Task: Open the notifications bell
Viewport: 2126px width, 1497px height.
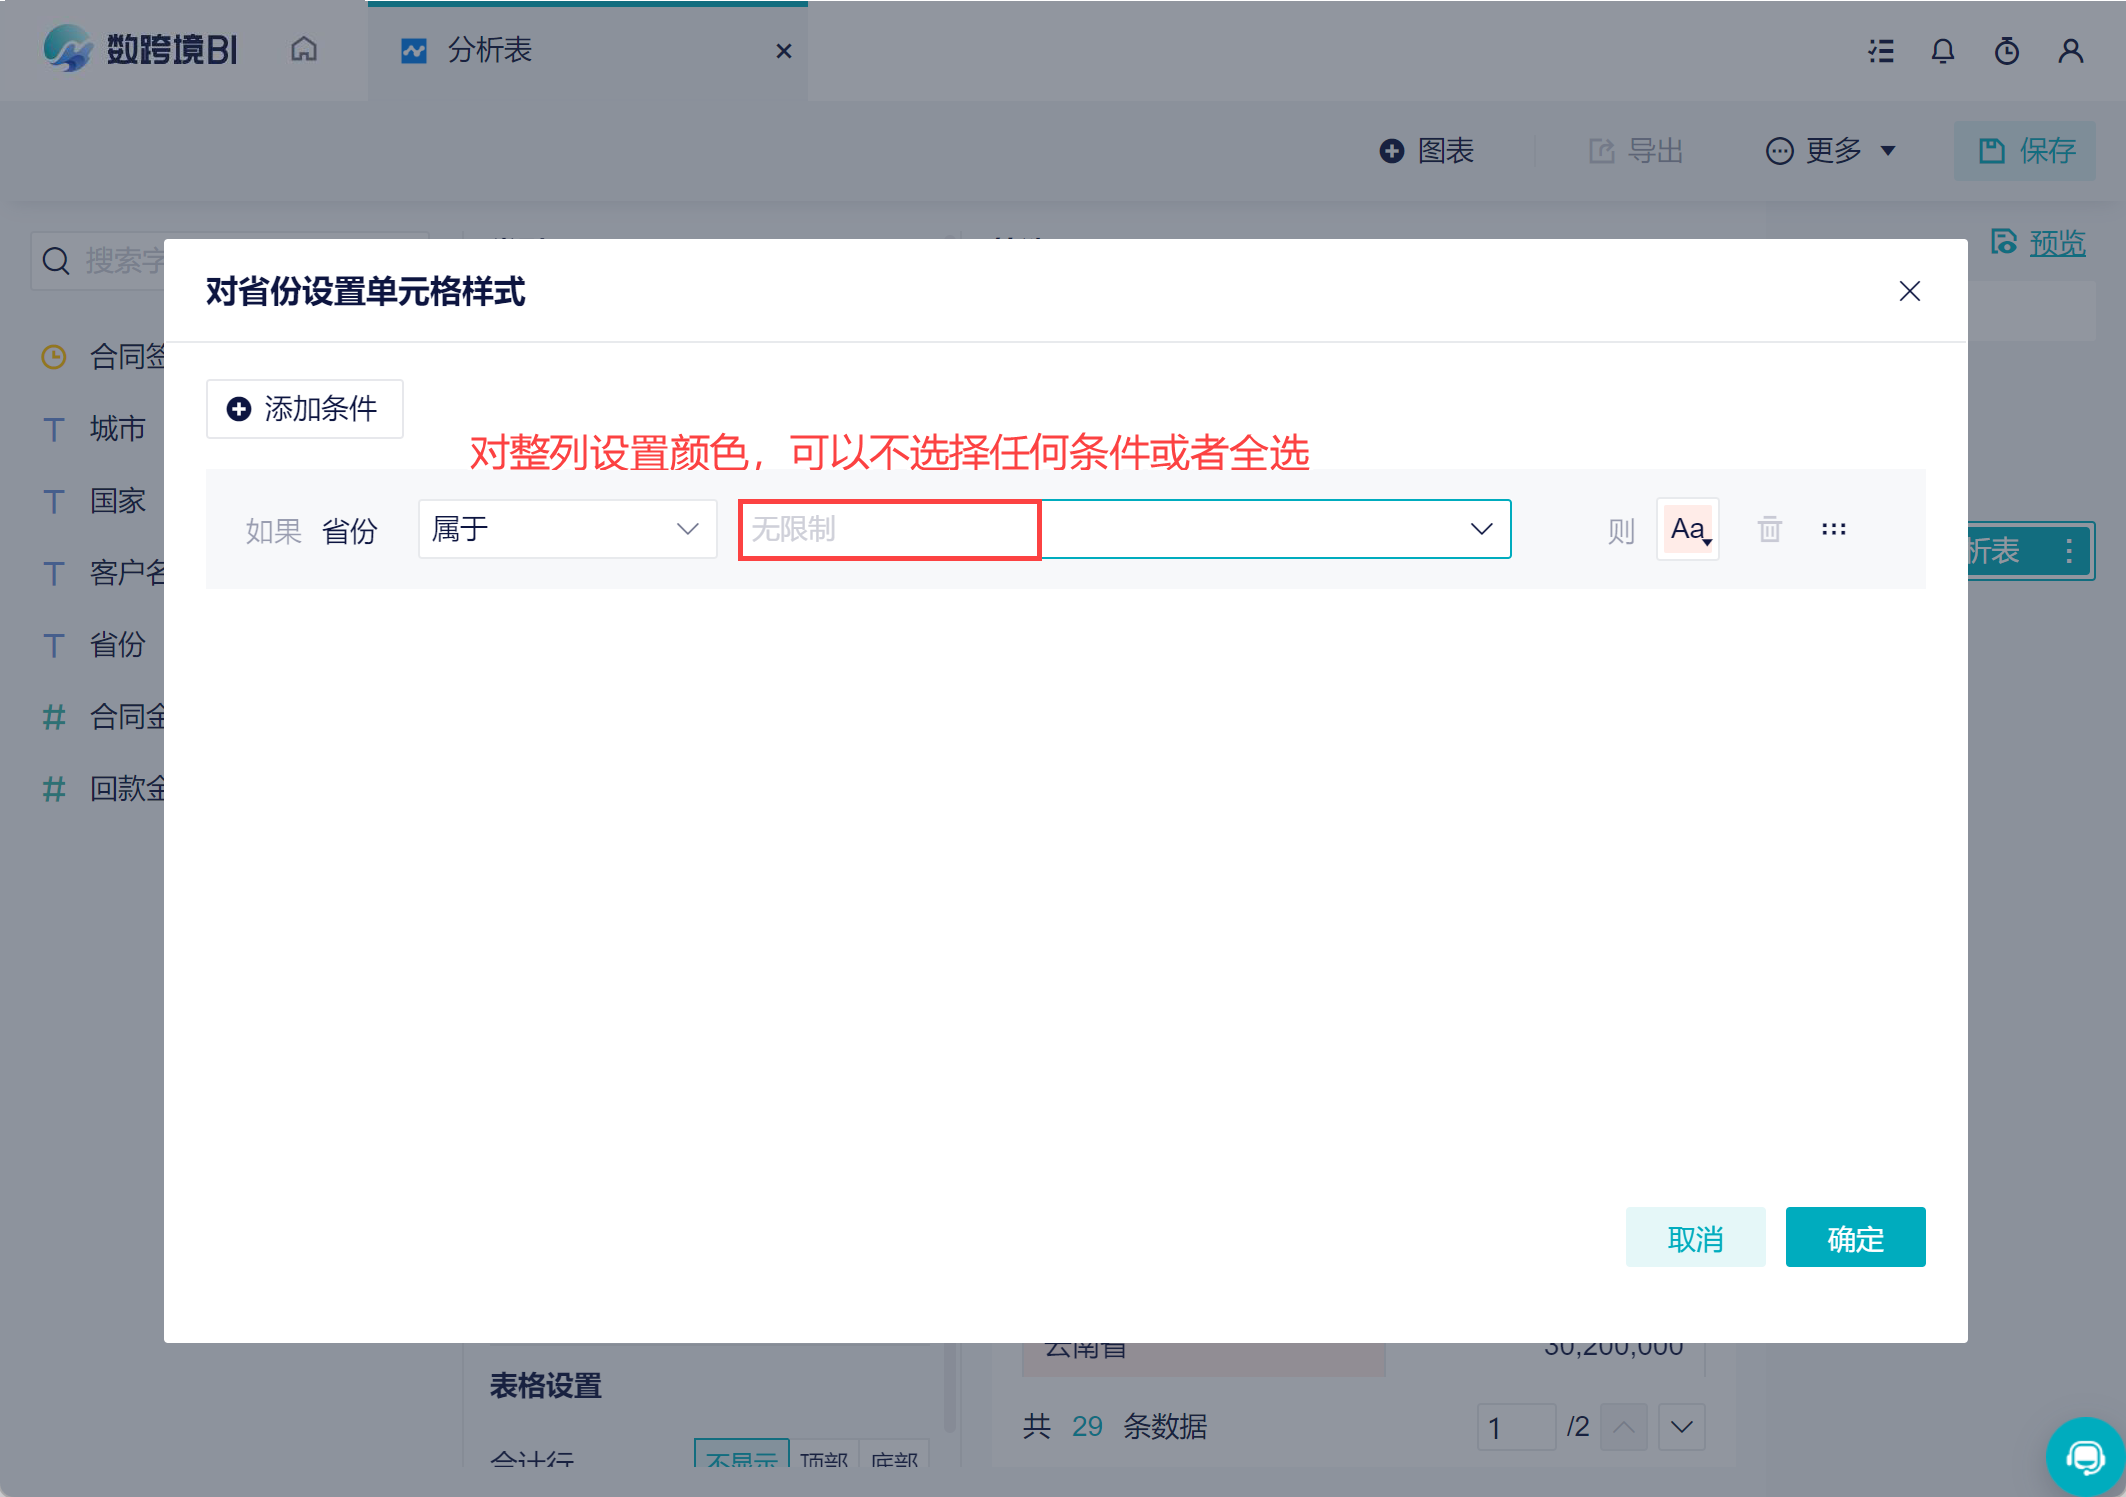Action: pos(1943,51)
